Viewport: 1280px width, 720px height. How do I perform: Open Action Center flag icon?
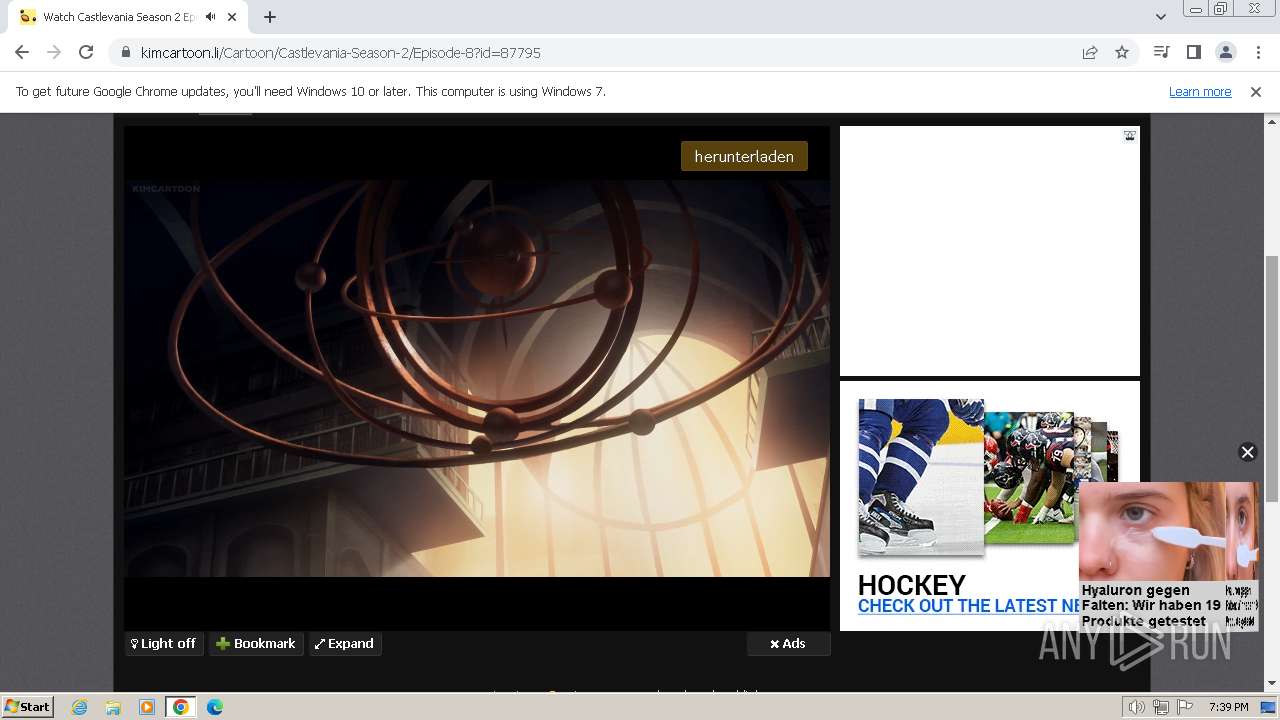click(1184, 707)
